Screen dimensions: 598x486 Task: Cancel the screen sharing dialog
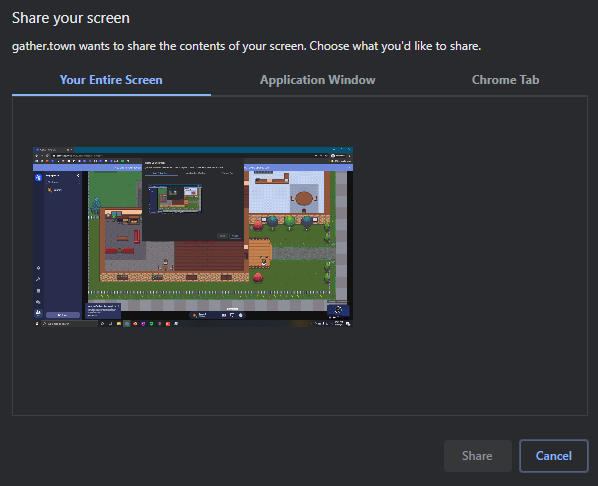click(553, 456)
